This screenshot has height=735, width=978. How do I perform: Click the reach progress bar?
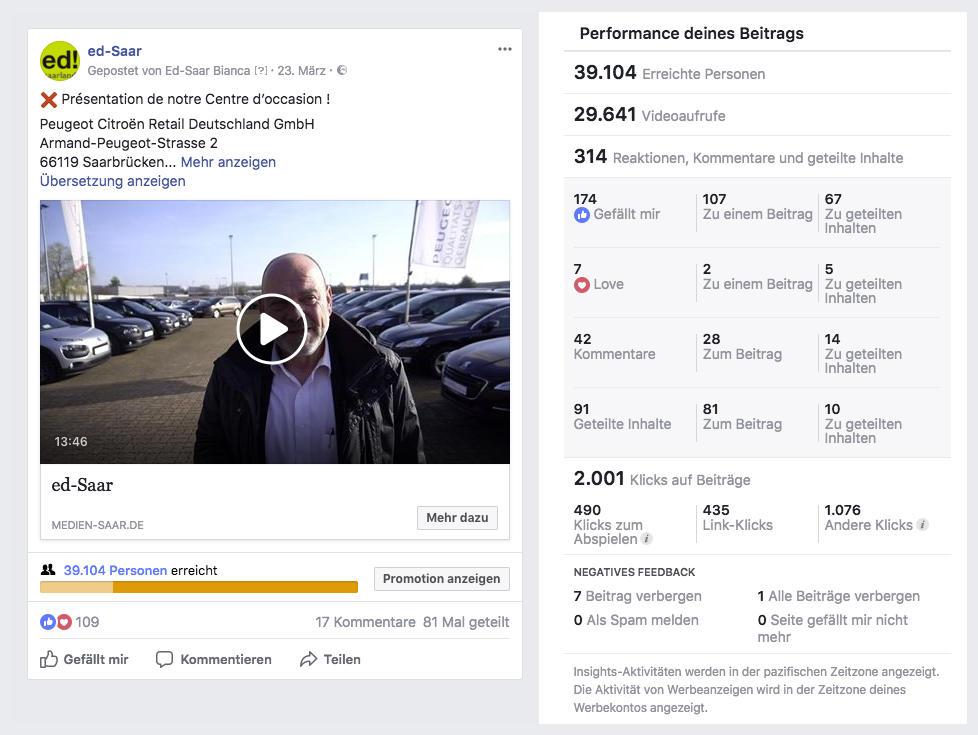[199, 587]
